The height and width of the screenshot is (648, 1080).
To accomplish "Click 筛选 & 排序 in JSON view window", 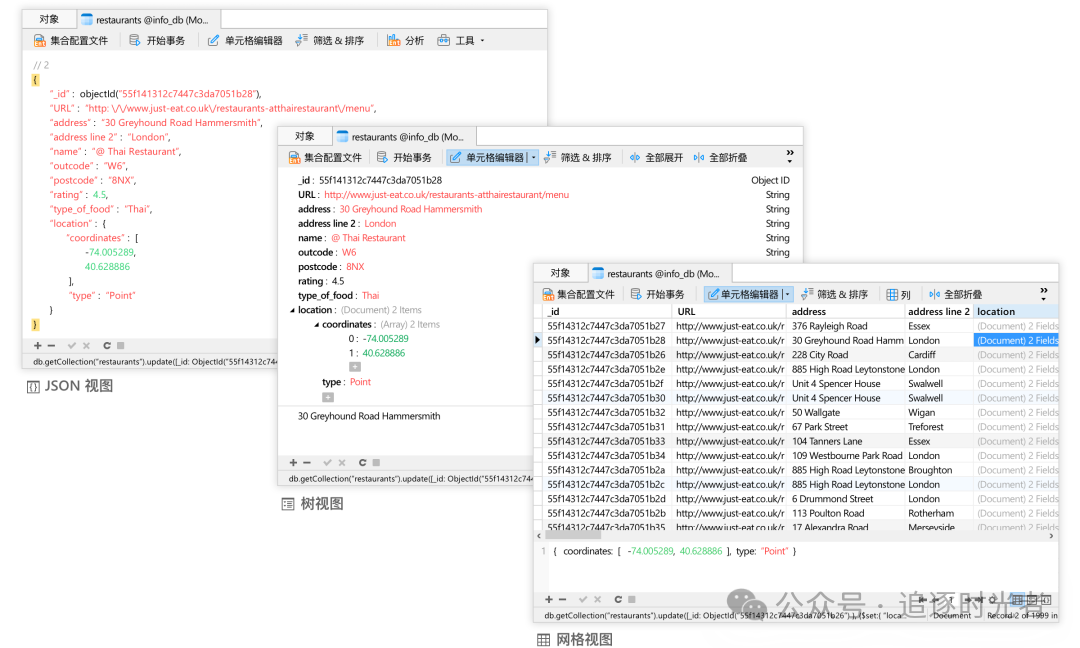I will point(330,41).
